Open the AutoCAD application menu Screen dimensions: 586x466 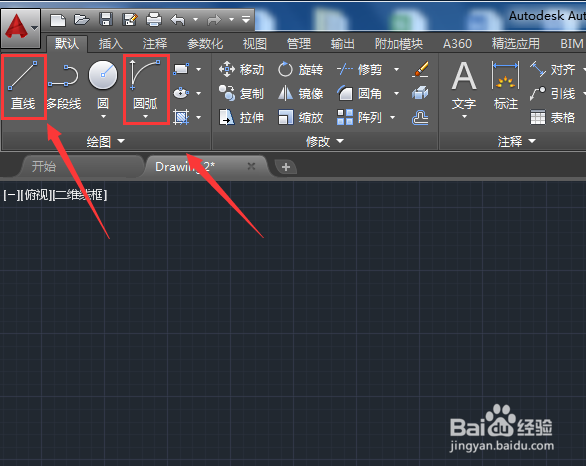[x=21, y=28]
